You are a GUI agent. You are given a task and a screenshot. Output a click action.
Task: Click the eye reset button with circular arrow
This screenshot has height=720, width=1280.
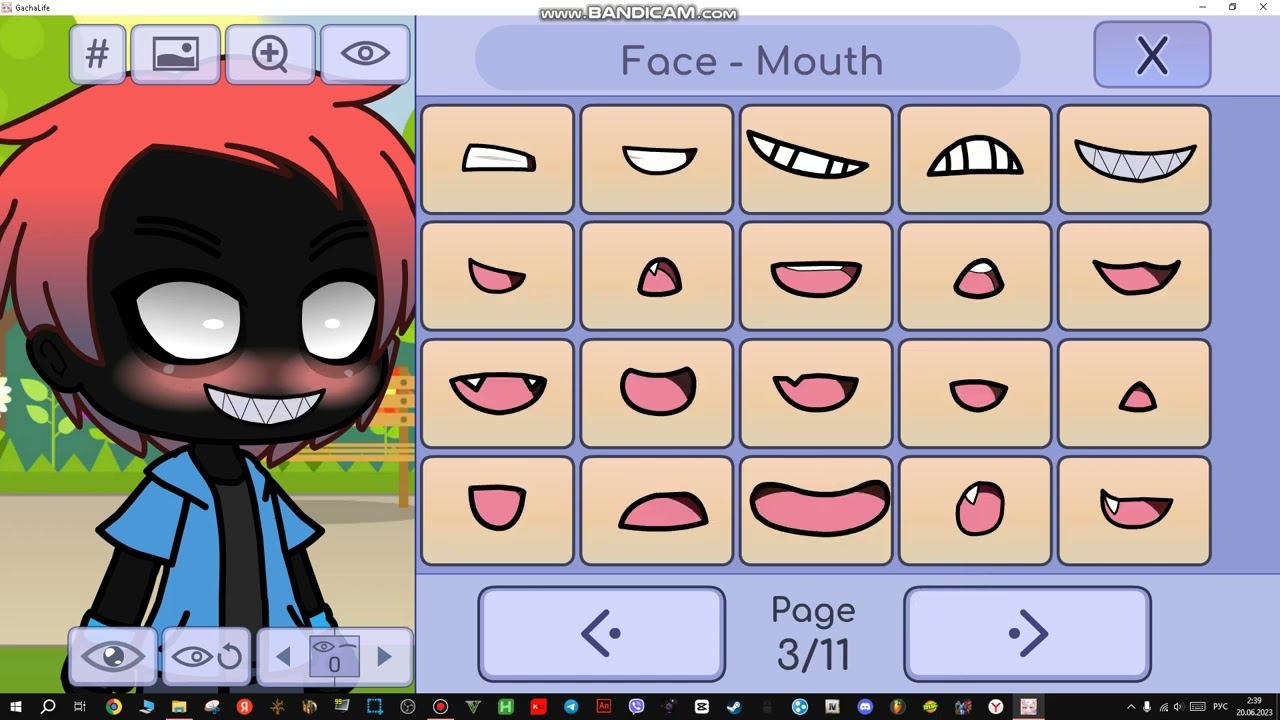click(206, 656)
